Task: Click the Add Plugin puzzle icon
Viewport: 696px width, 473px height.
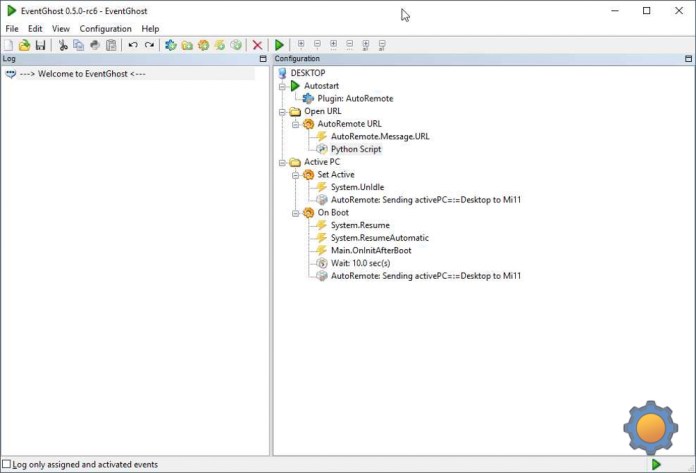Action: (x=170, y=45)
